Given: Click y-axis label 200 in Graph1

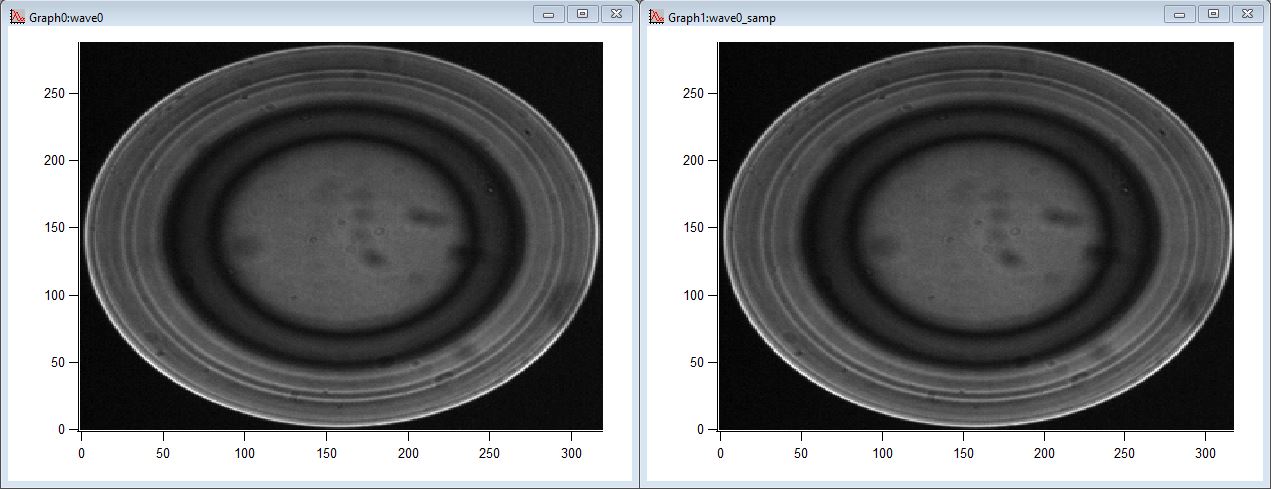Looking at the screenshot, I should 695,160.
